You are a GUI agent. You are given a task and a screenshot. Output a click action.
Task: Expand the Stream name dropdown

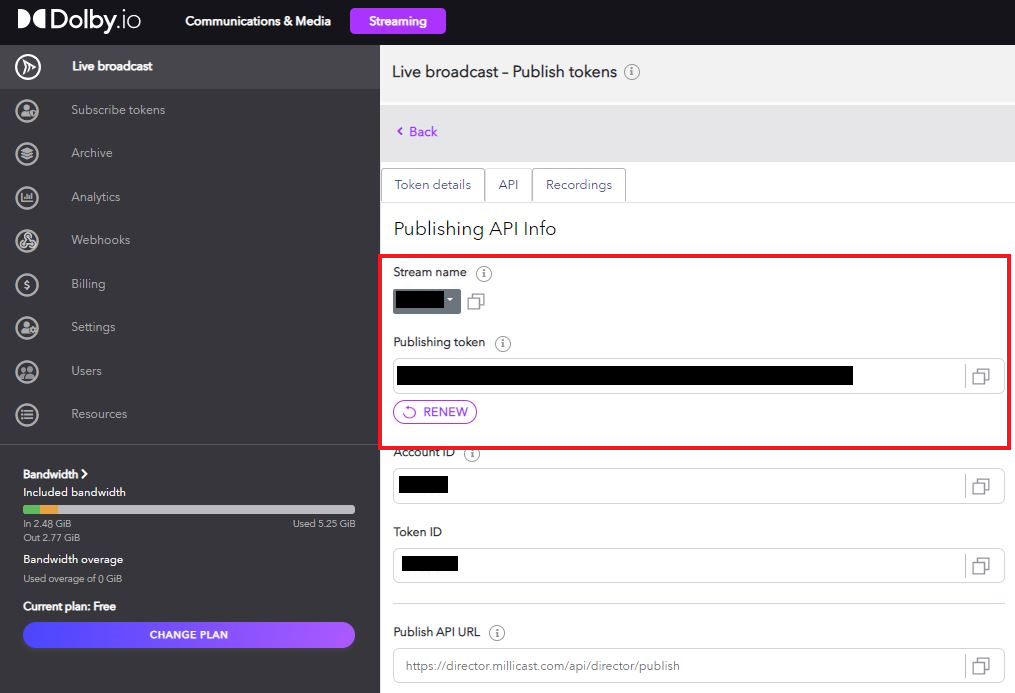450,301
